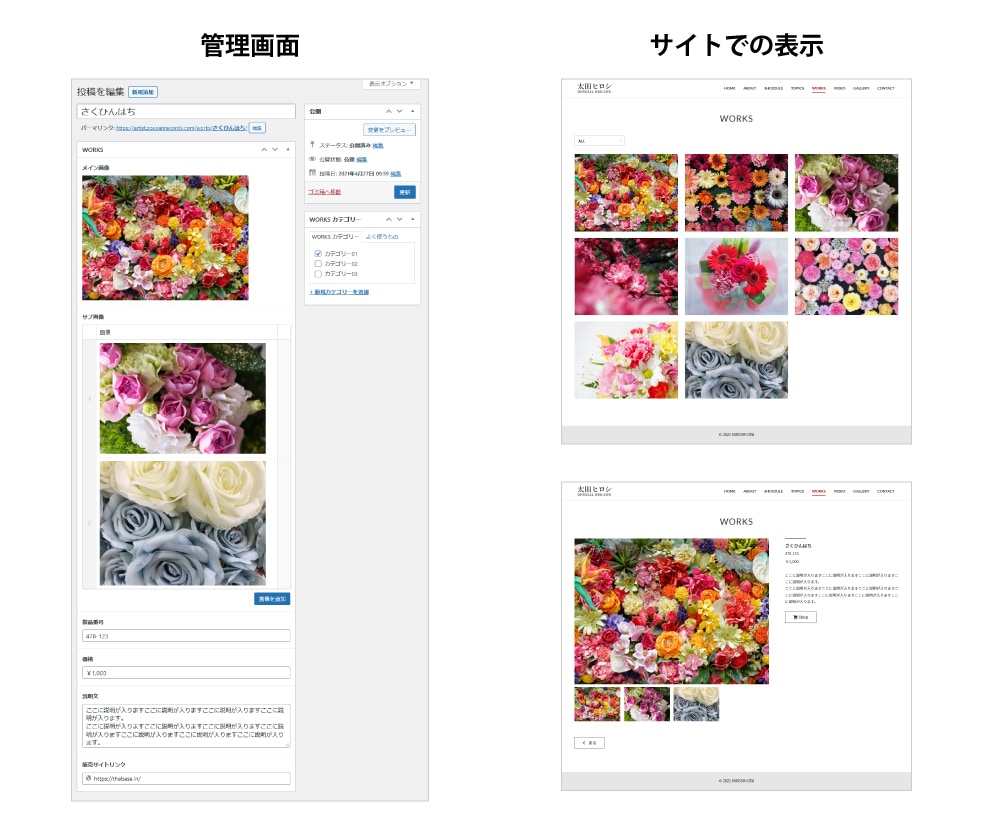
Task: Select the pink roses thumbnail on the detail page
Action: point(647,704)
